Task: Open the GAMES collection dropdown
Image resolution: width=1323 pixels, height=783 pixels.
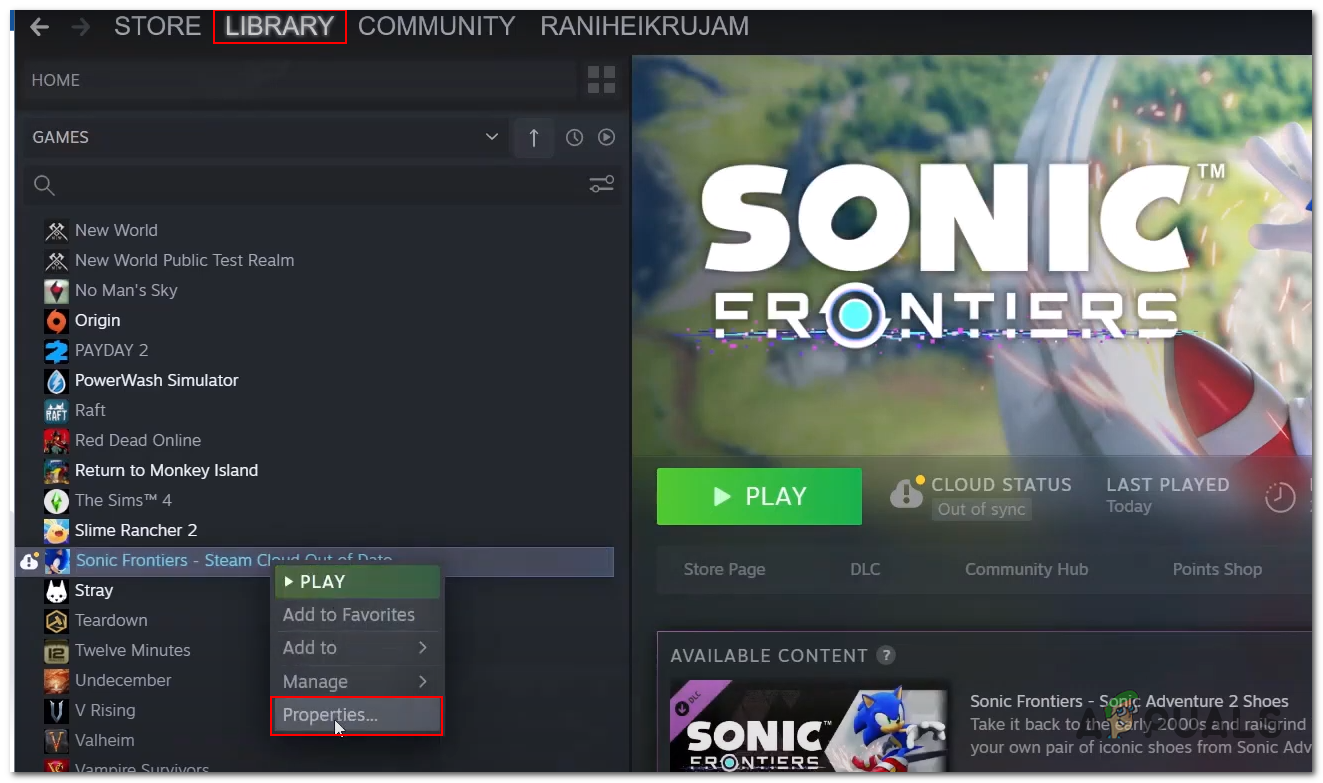Action: (265, 137)
